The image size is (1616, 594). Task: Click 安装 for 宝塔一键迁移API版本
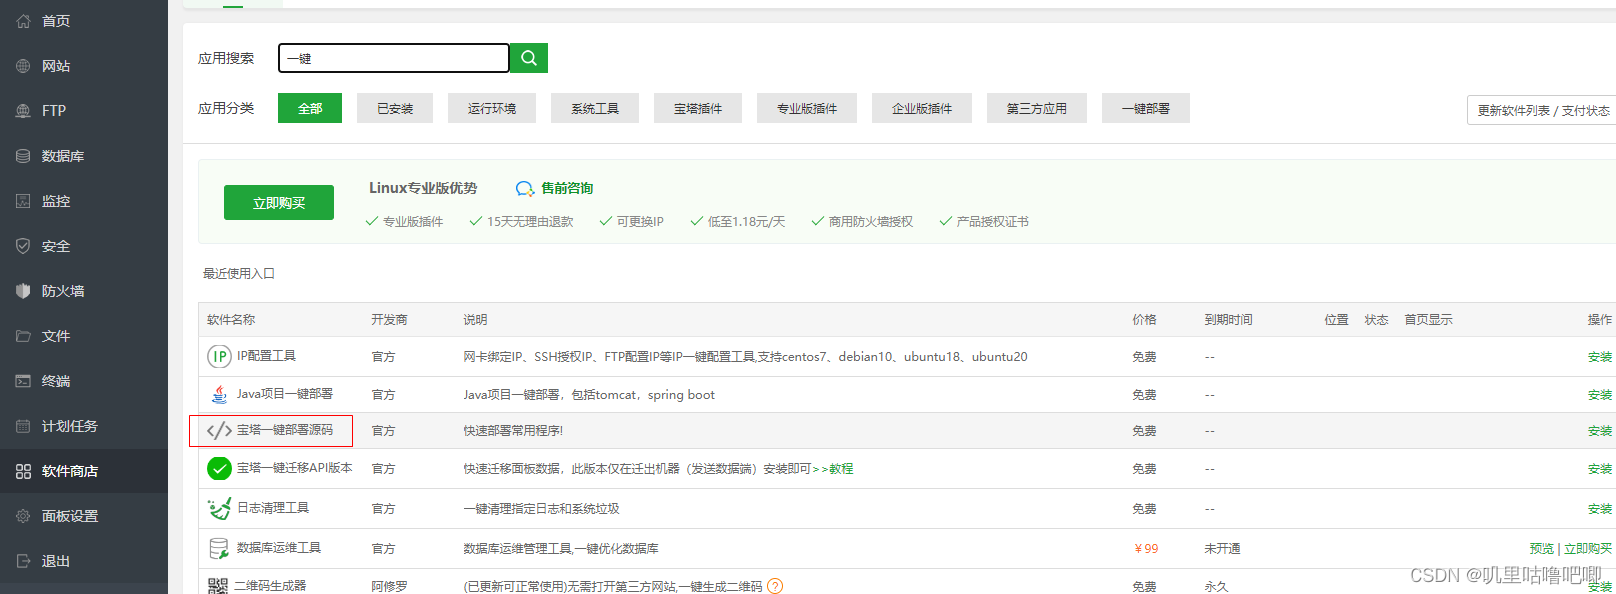coord(1600,469)
